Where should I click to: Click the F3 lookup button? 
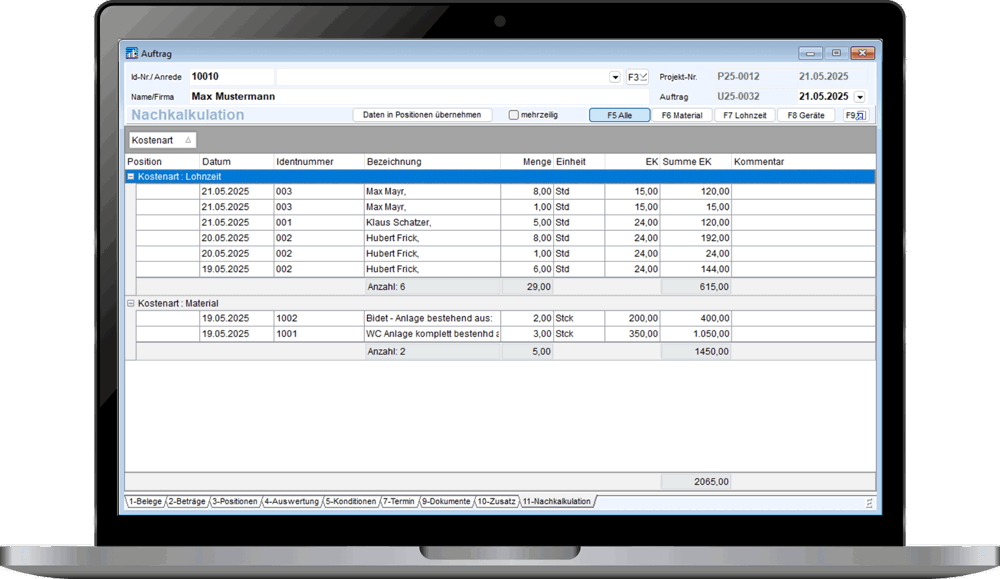(x=638, y=76)
